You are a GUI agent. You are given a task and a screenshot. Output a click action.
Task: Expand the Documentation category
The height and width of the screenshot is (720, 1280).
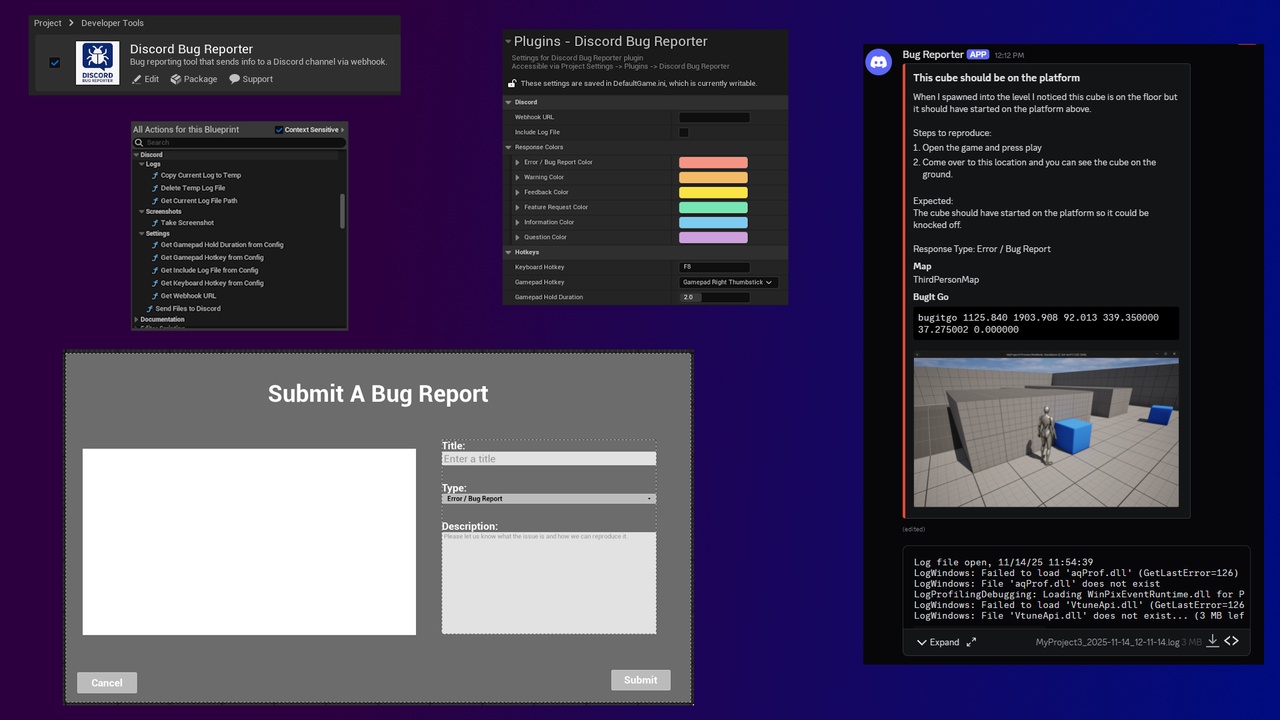click(x=136, y=320)
